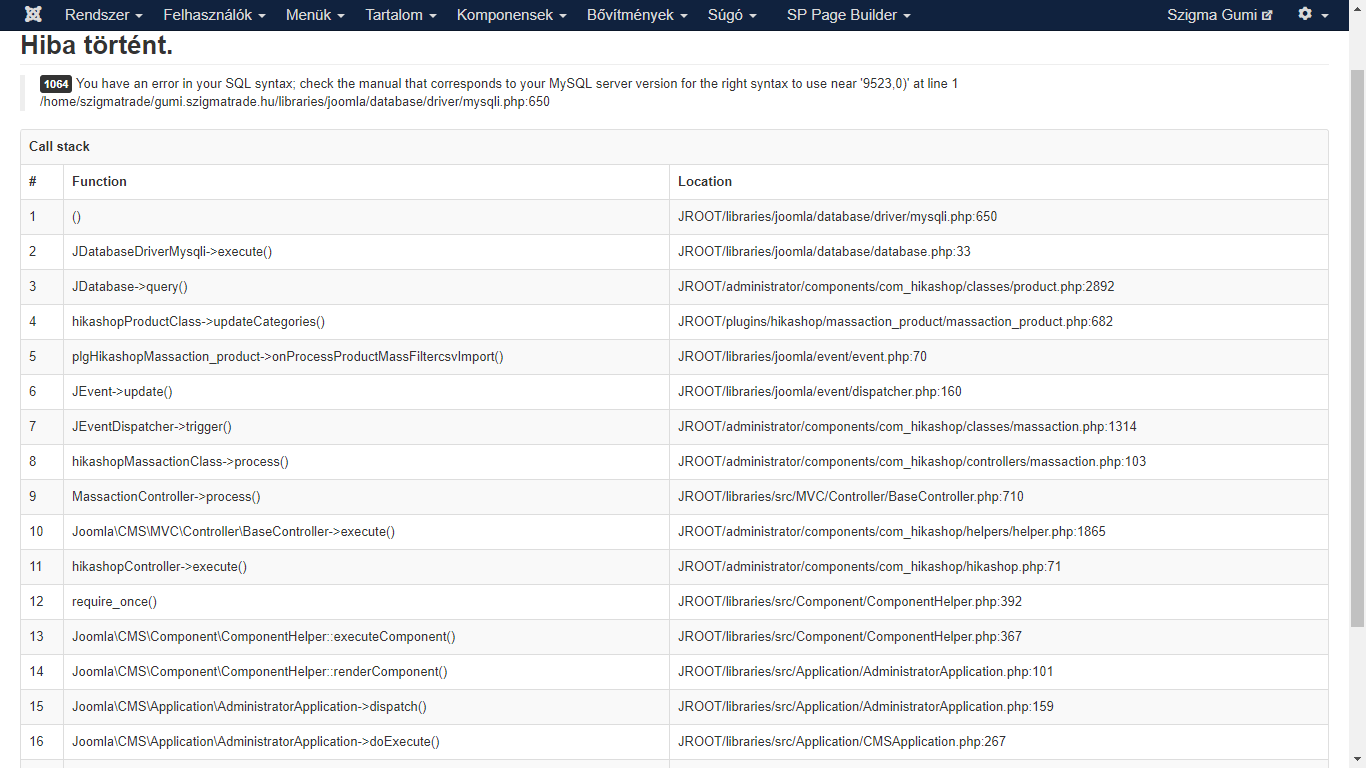Screen dimensions: 1366x768
Task: Open the Bővítmények menu
Action: click(637, 15)
